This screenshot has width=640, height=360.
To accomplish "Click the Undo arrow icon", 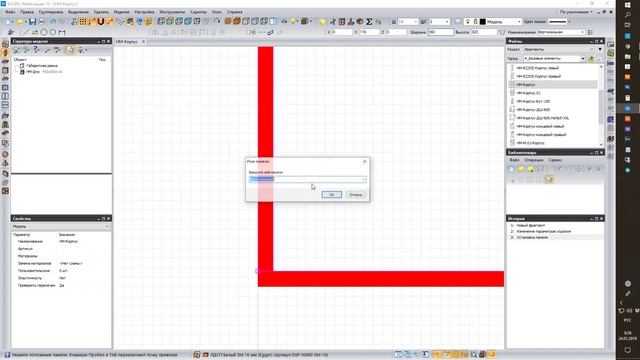I will pyautogui.click(x=52, y=22).
